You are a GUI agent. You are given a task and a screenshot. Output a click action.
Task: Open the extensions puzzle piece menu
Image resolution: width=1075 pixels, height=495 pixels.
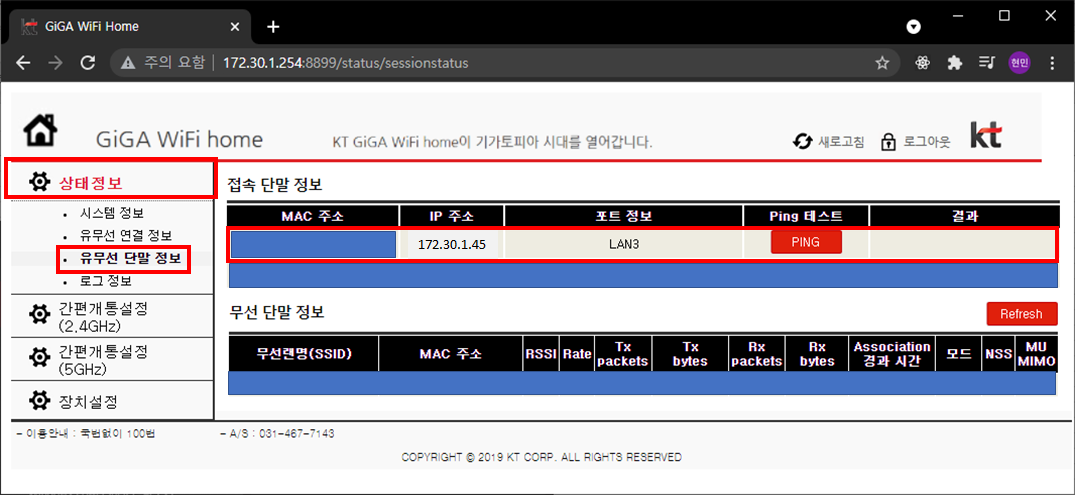(x=954, y=63)
